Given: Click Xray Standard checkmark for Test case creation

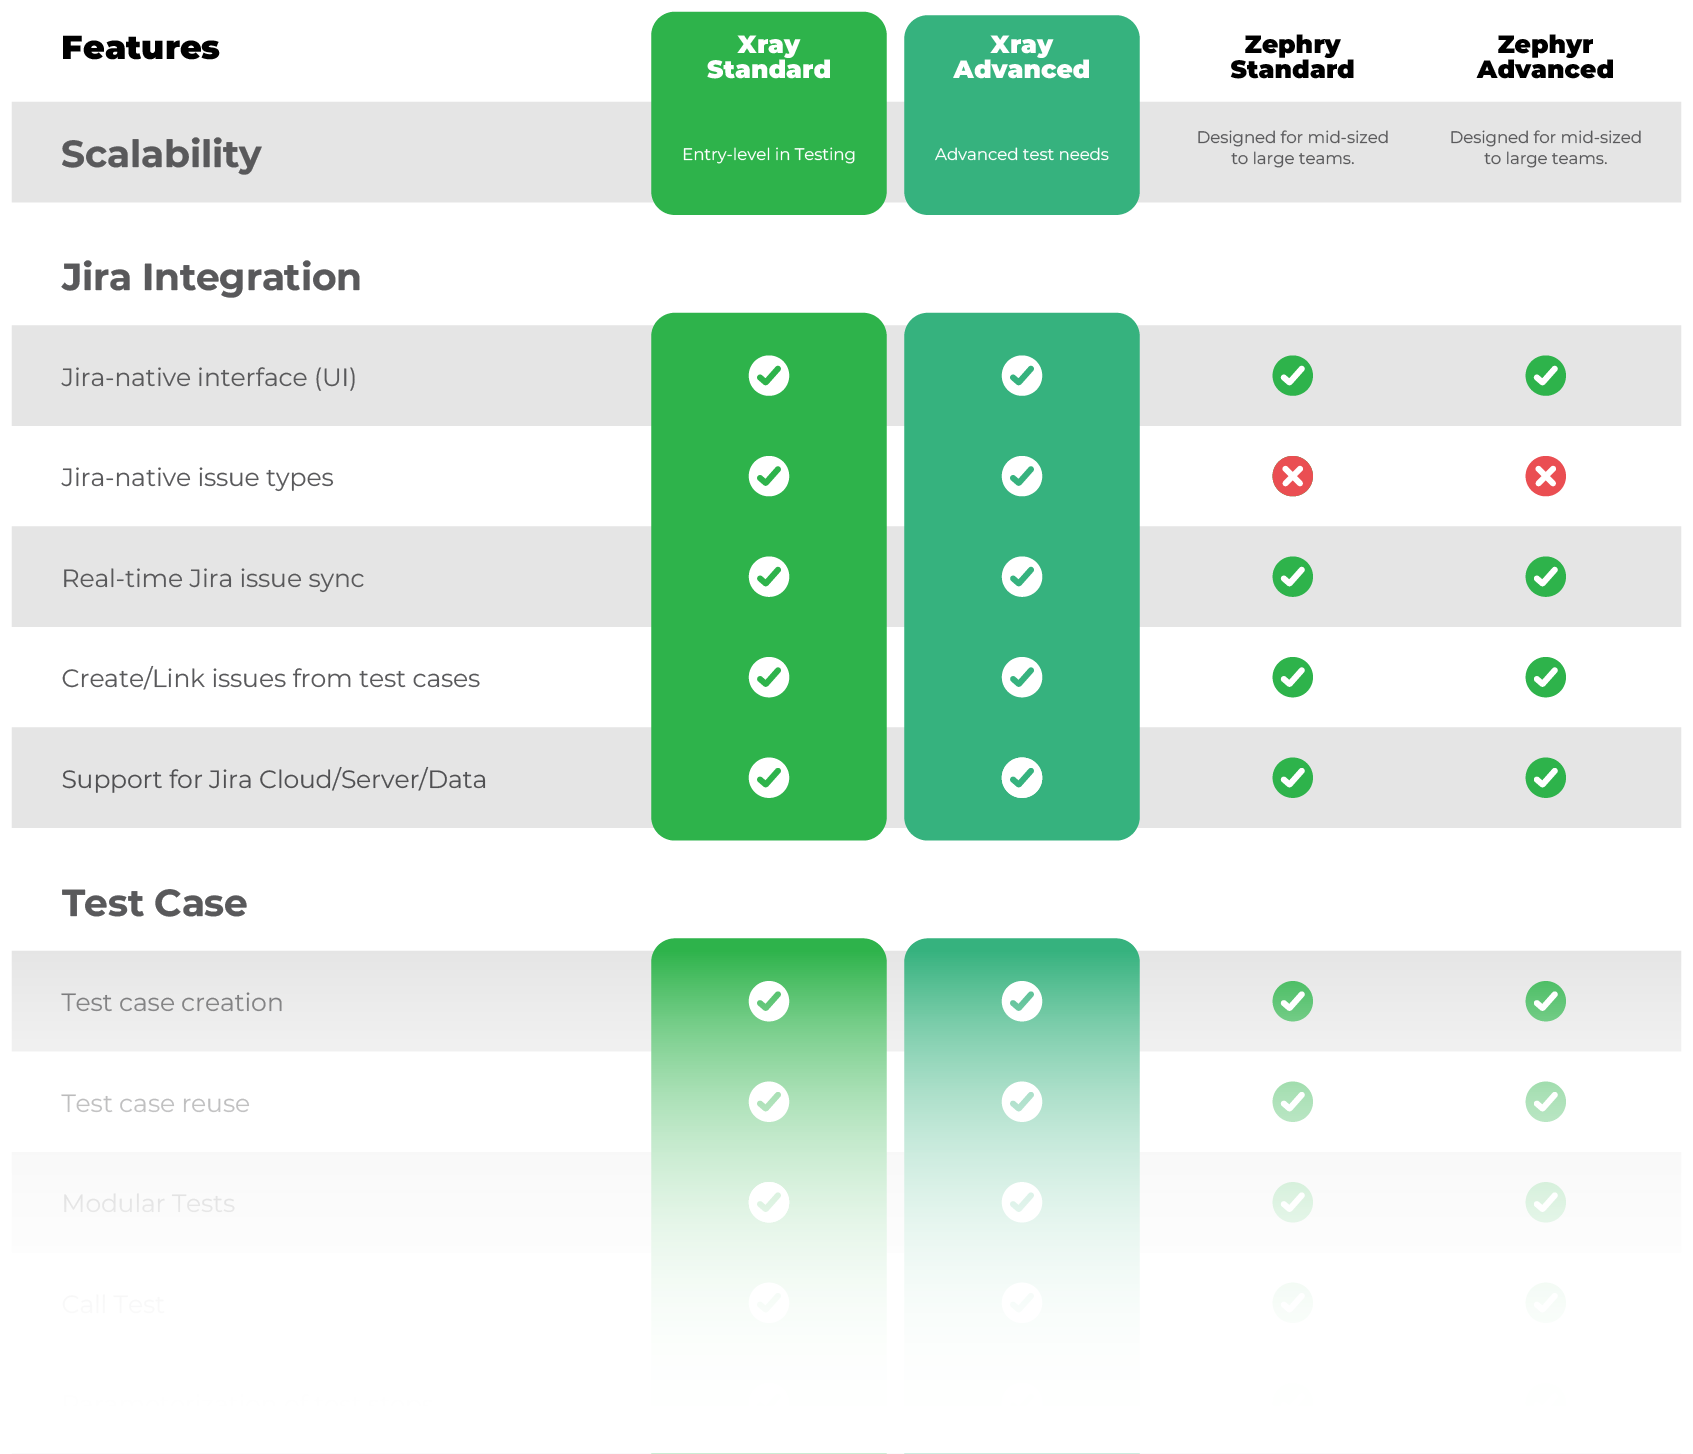Looking at the screenshot, I should point(768,1001).
